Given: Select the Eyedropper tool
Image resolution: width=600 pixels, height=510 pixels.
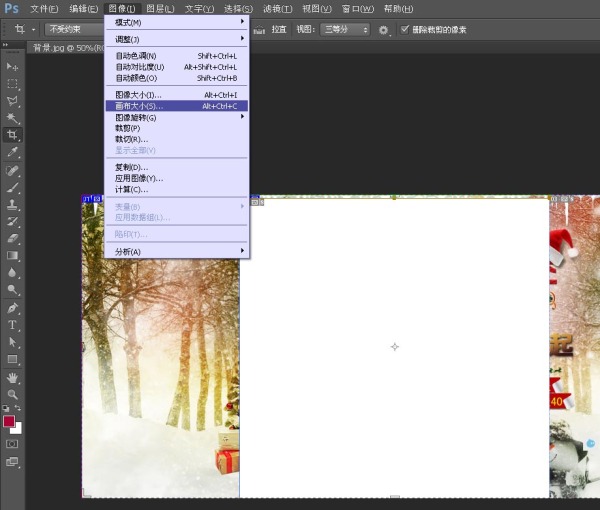Looking at the screenshot, I should (x=13, y=153).
